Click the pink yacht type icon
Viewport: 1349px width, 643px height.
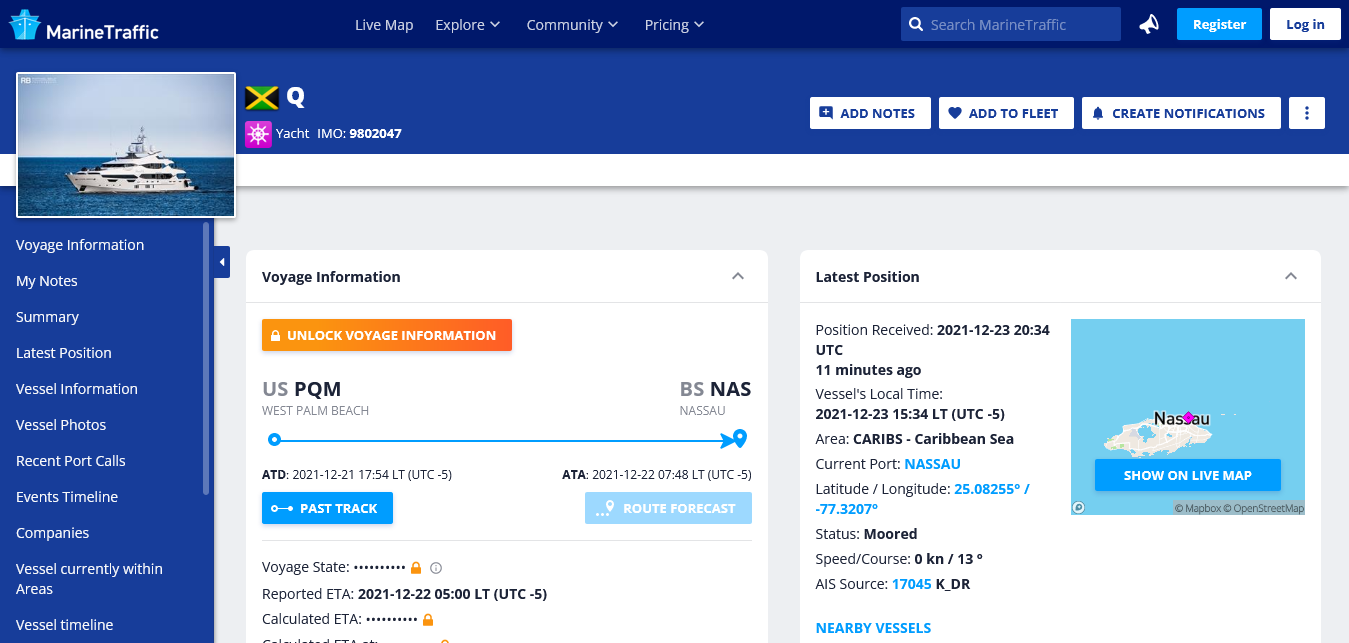pos(258,134)
